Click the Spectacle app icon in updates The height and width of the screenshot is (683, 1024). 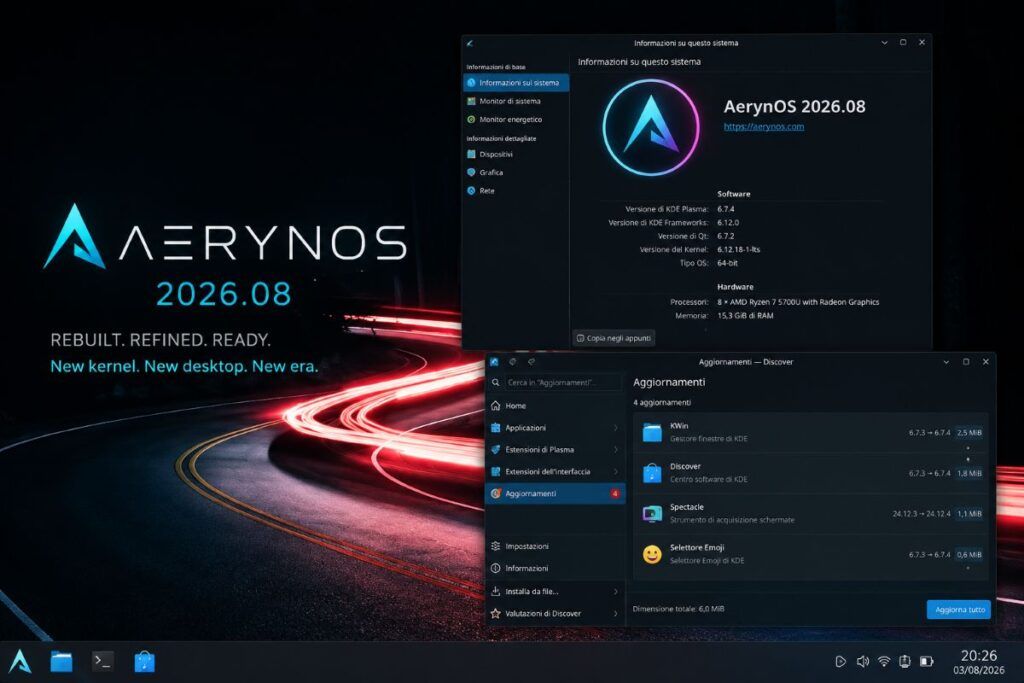point(652,513)
